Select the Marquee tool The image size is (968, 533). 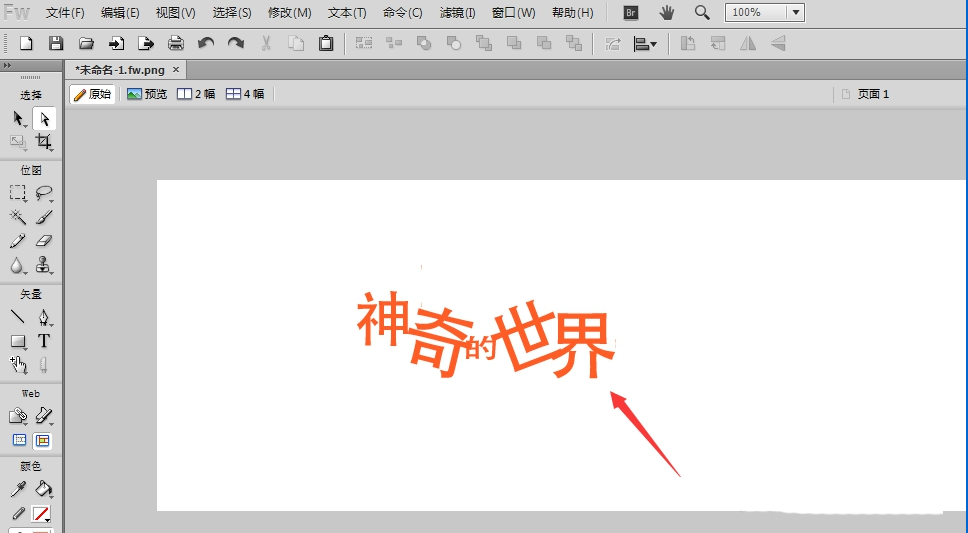[x=18, y=193]
